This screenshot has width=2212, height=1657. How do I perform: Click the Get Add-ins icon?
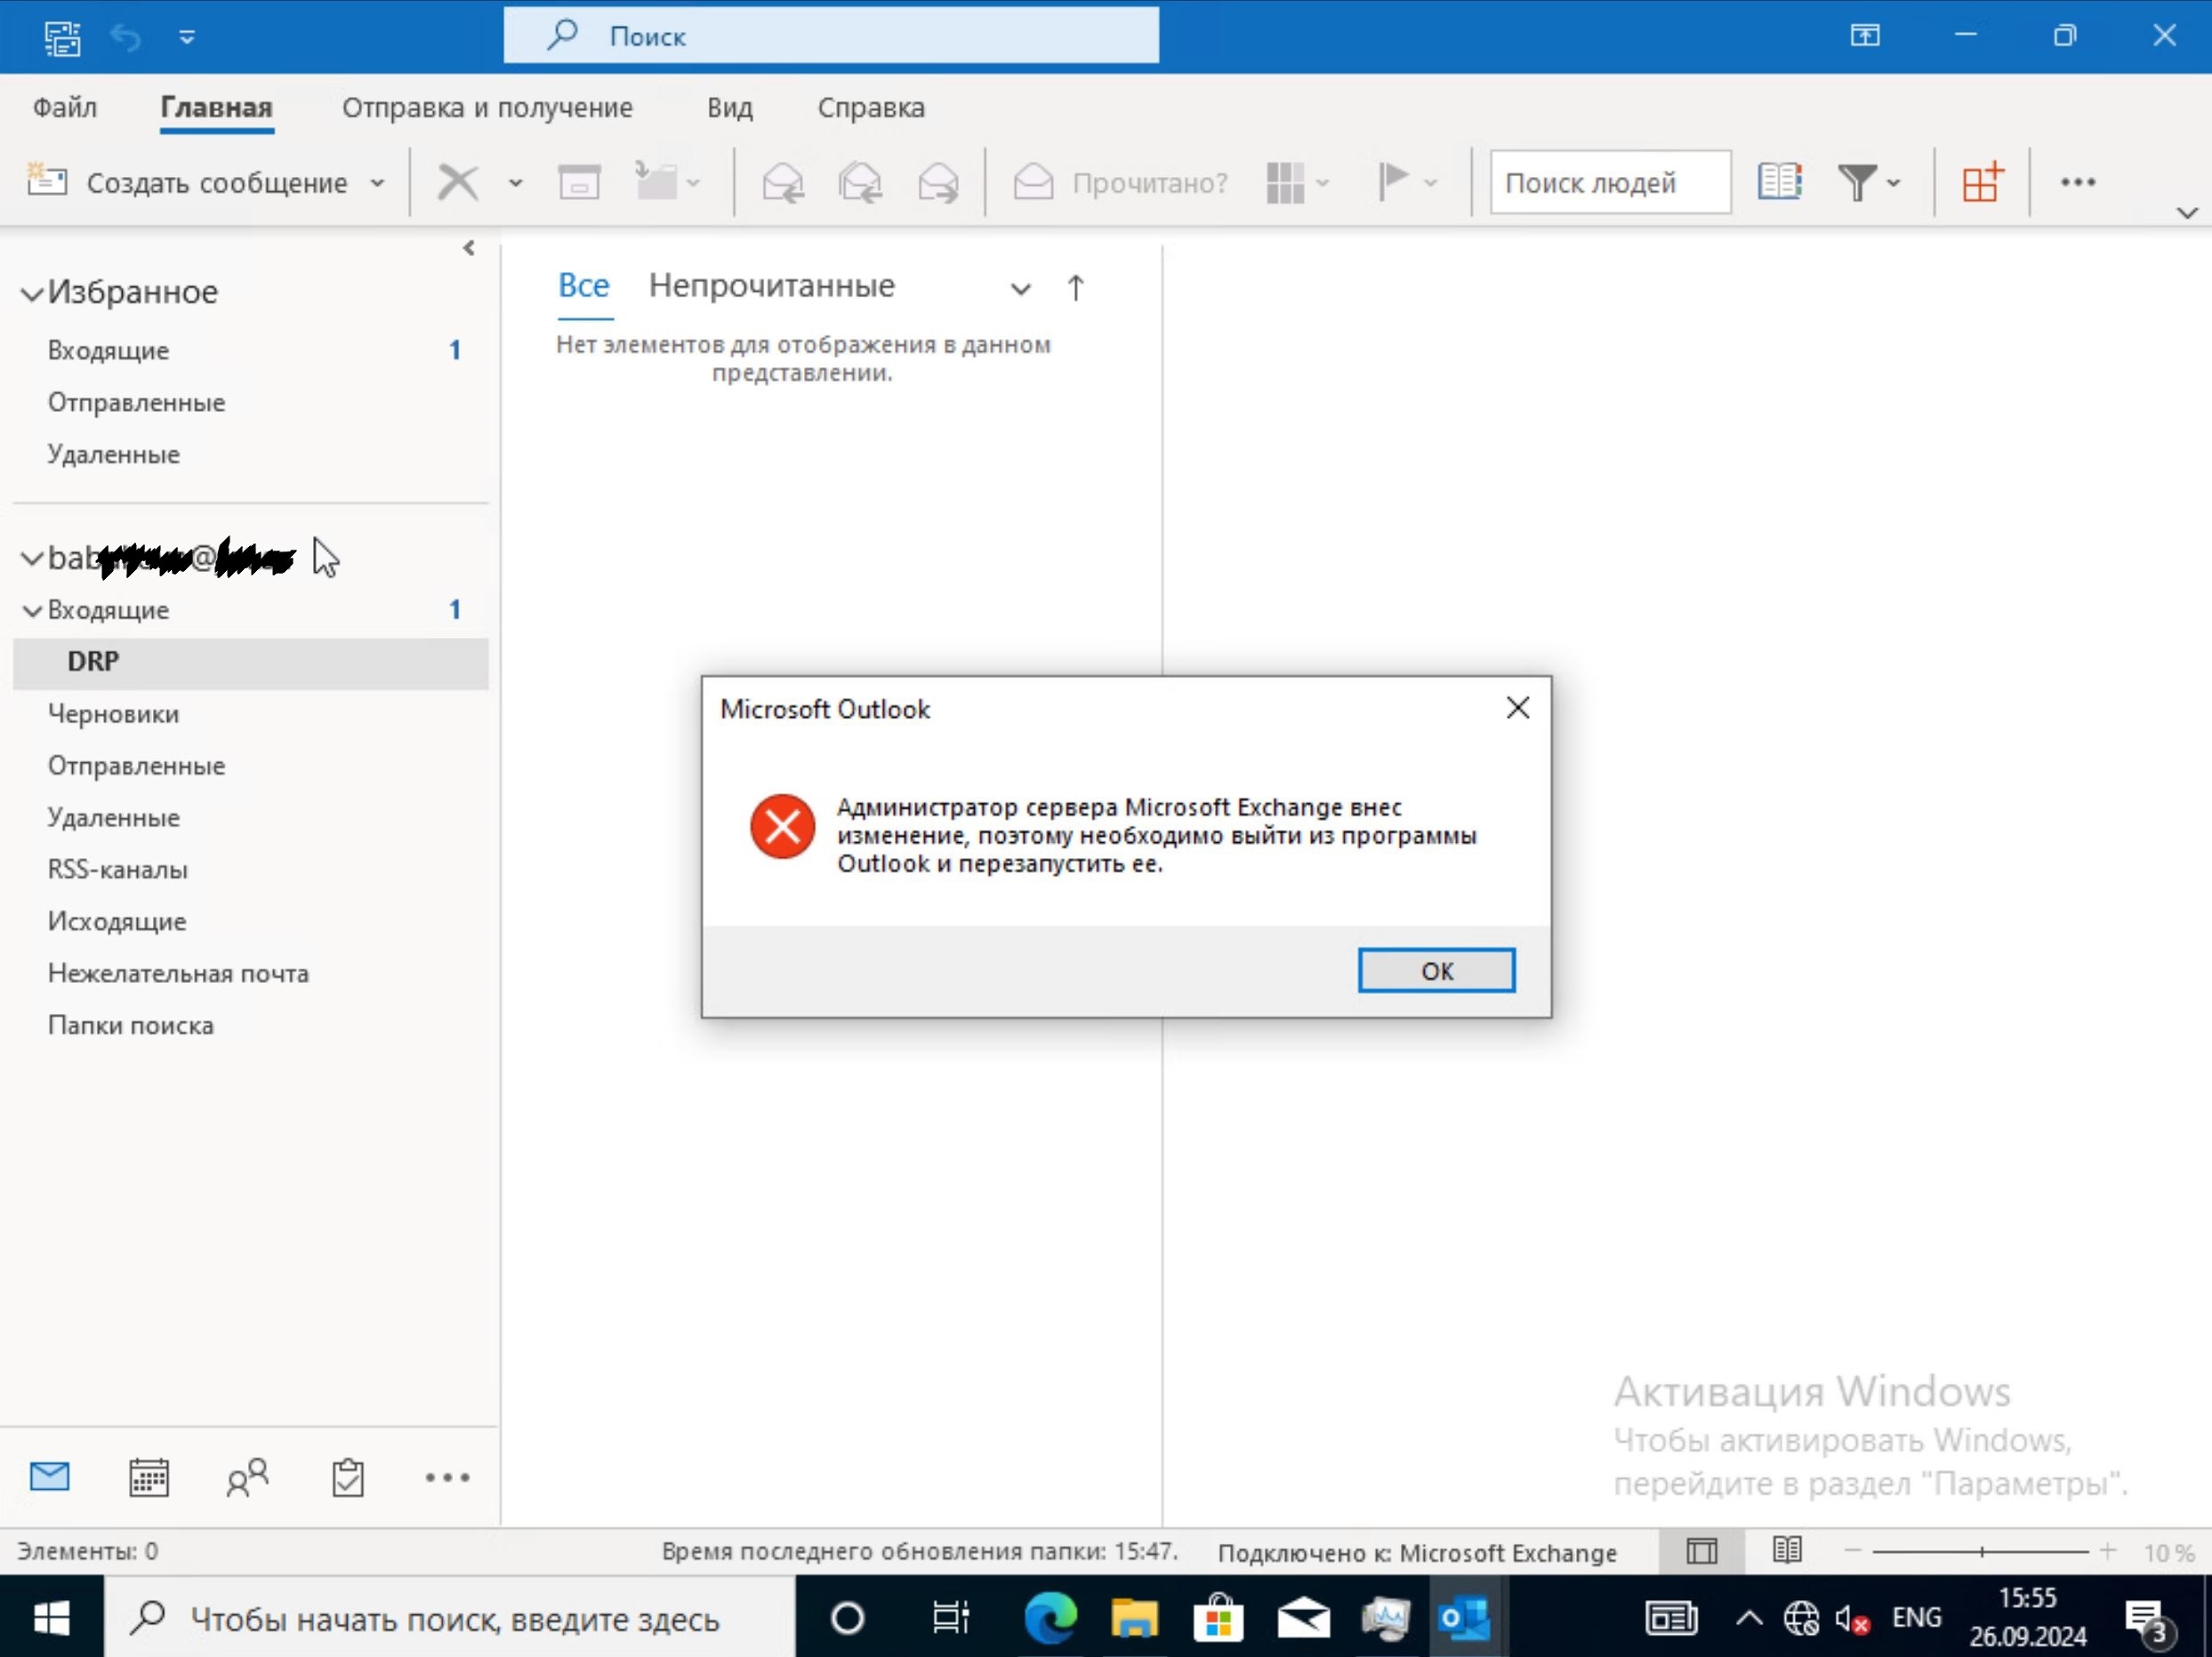[x=1982, y=182]
